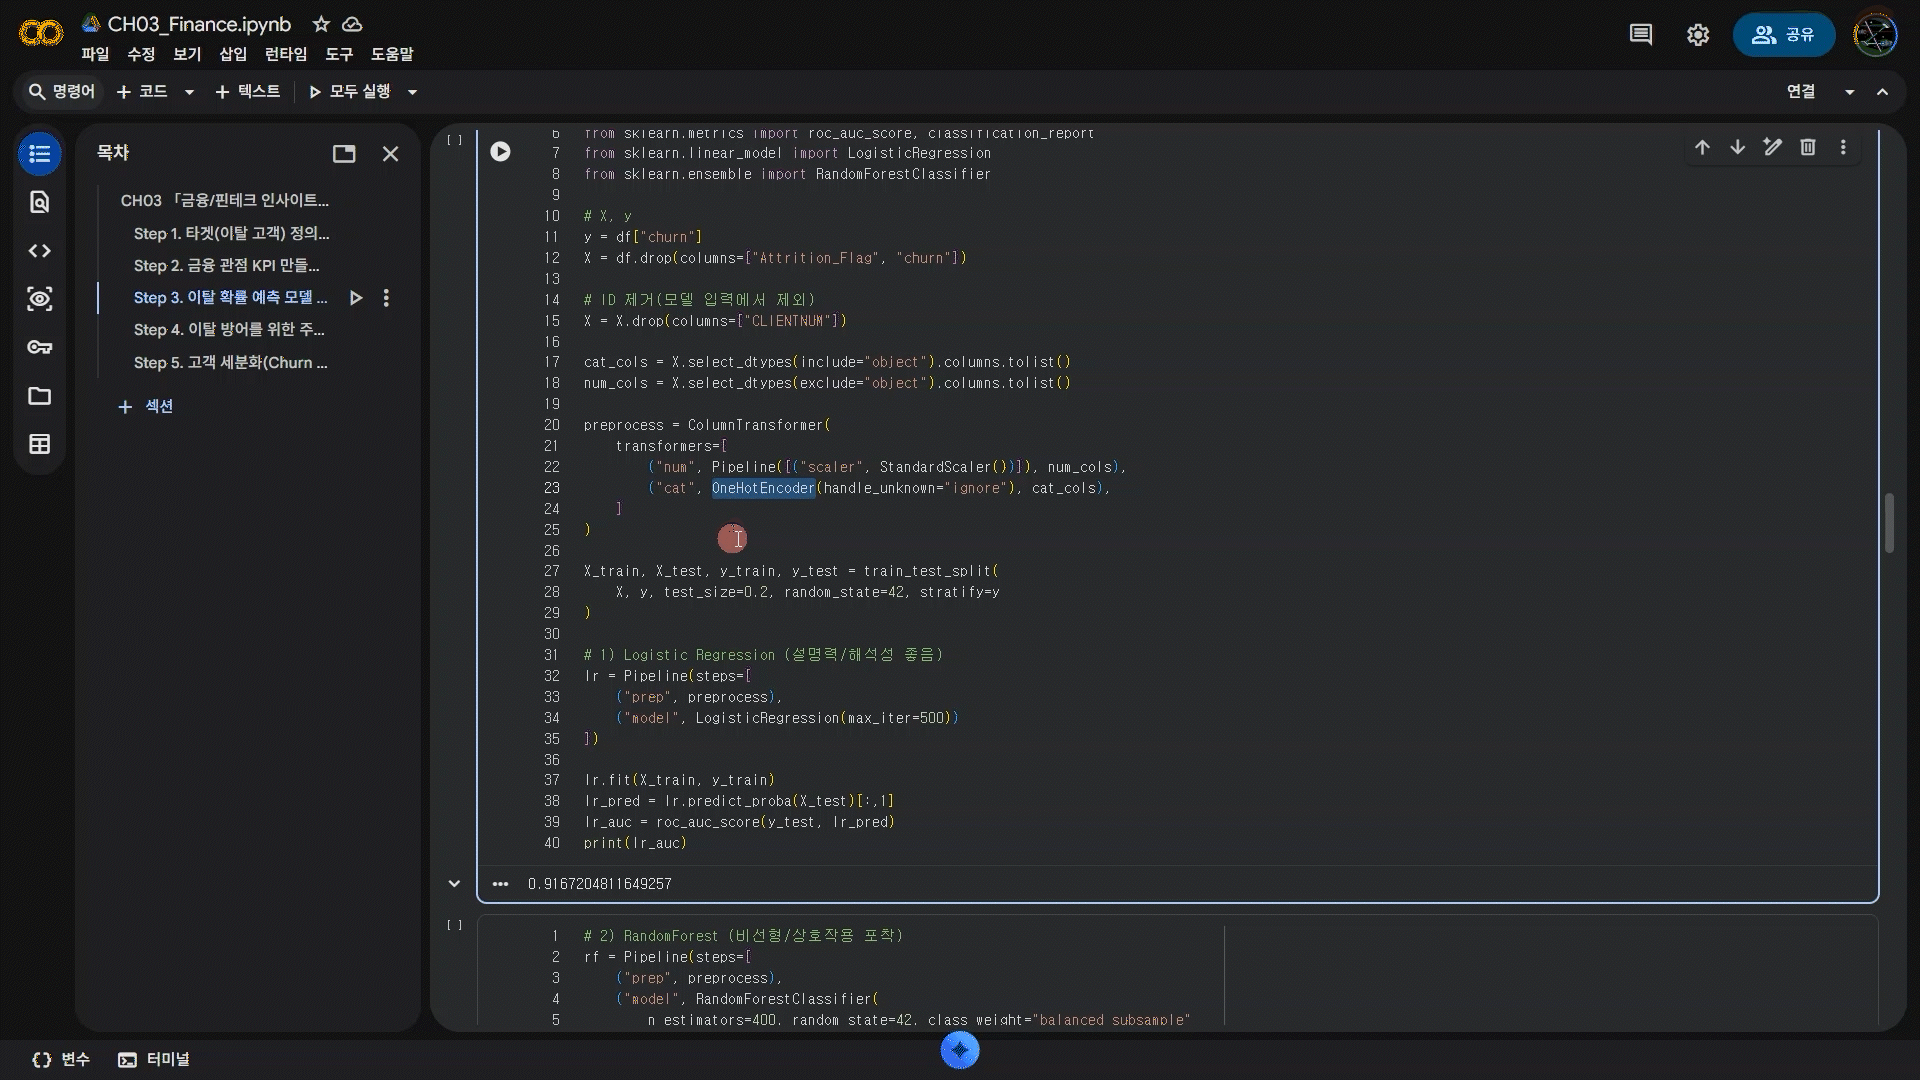Open the Run all dropdown arrow
This screenshot has width=1920, height=1080.
pyautogui.click(x=412, y=92)
